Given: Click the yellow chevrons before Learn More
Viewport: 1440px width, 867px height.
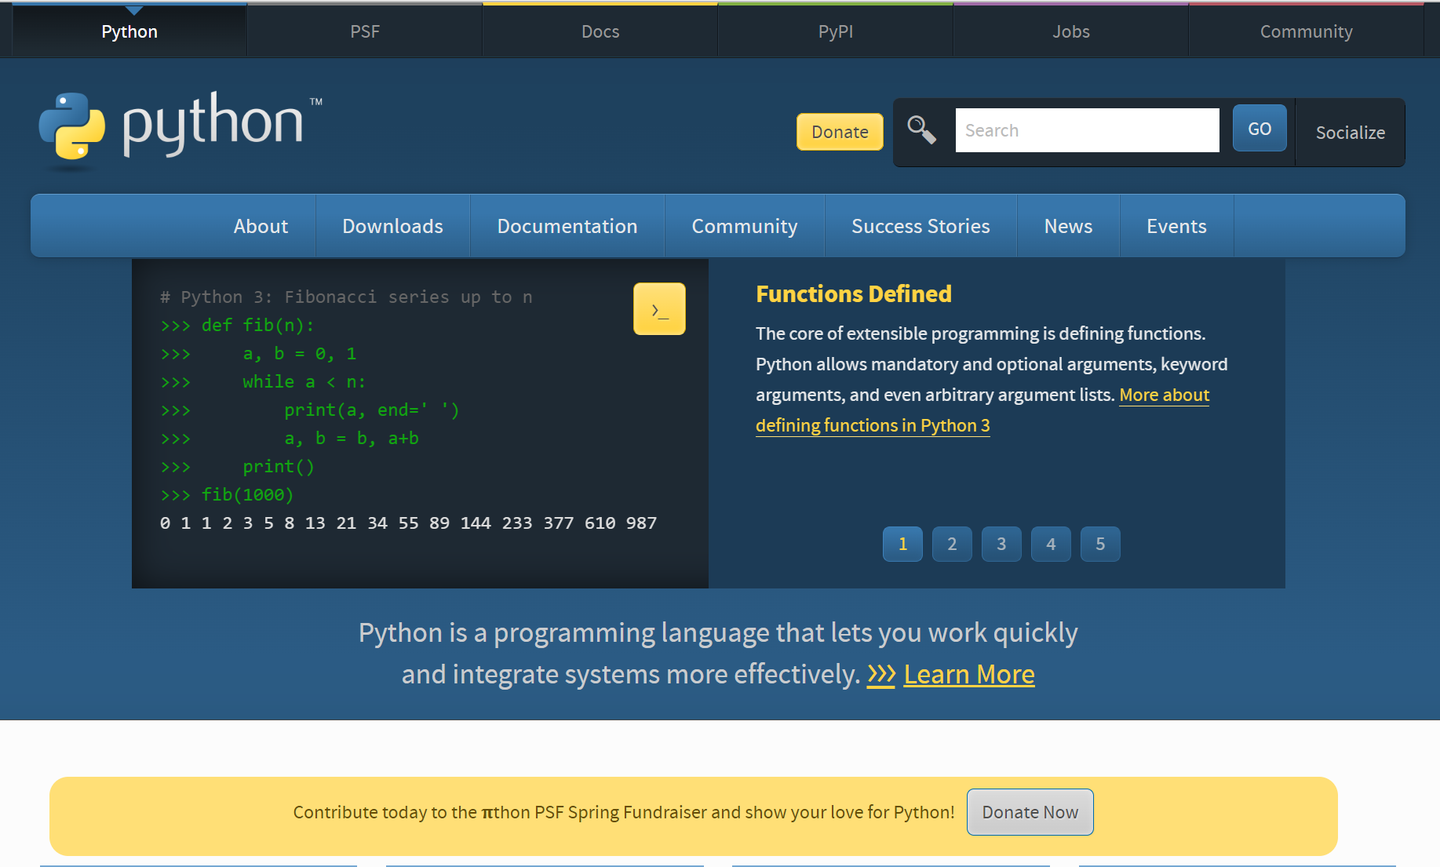Looking at the screenshot, I should tap(881, 674).
